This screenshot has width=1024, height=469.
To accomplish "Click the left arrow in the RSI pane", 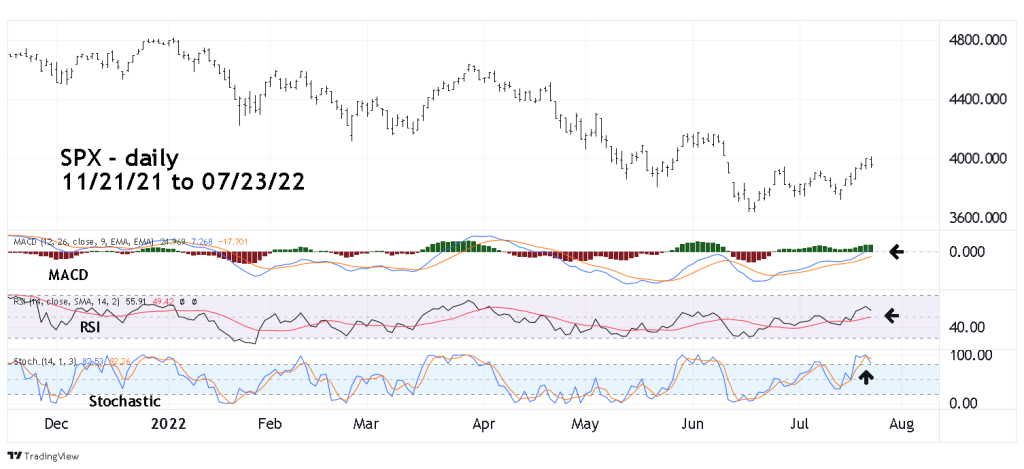I will coord(893,316).
